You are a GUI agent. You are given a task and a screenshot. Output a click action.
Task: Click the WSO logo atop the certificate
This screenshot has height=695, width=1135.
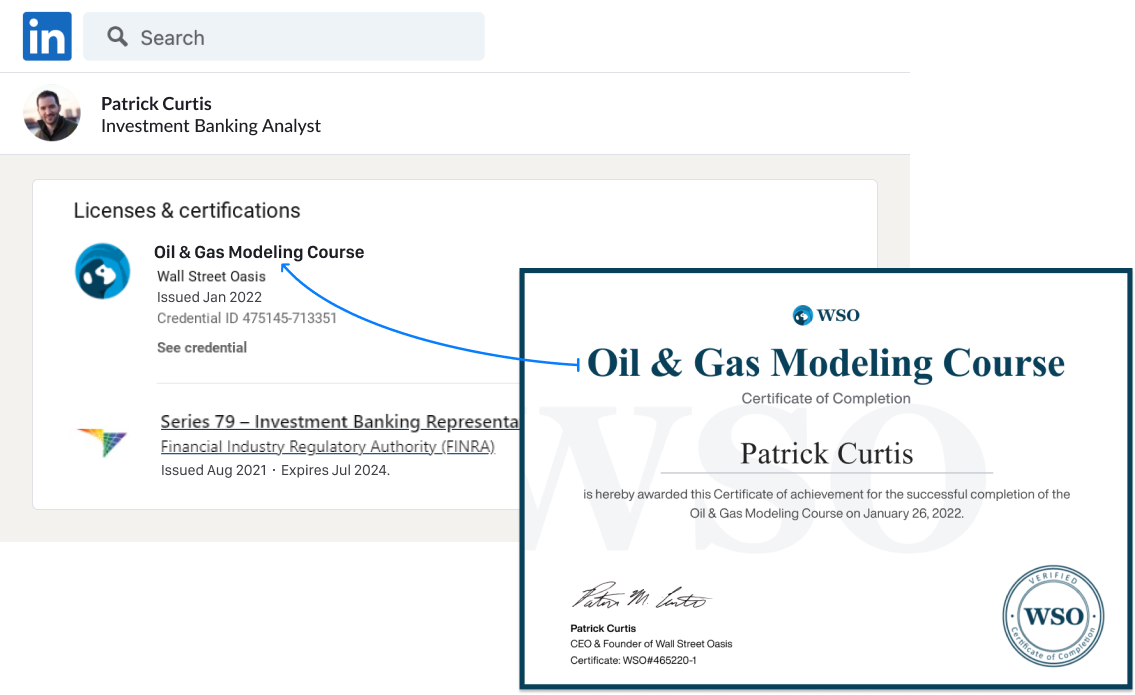pos(826,315)
